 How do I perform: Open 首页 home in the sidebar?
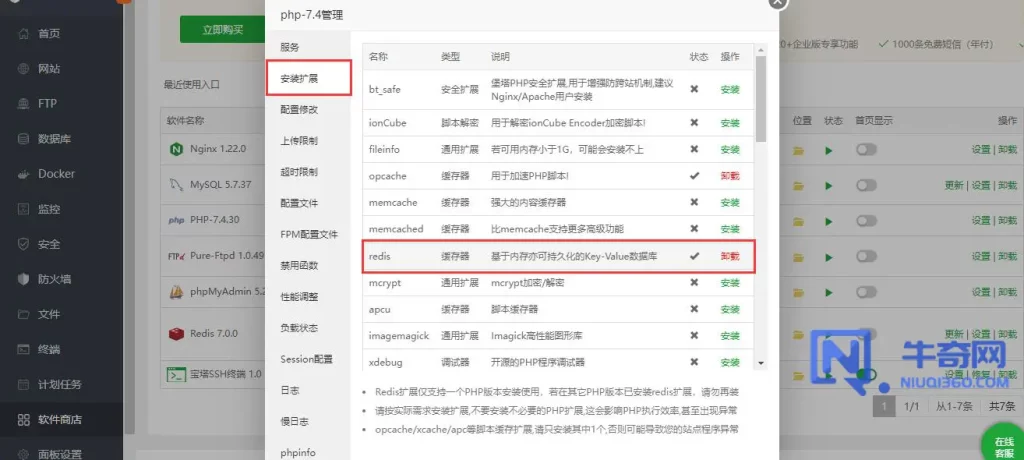coord(48,33)
